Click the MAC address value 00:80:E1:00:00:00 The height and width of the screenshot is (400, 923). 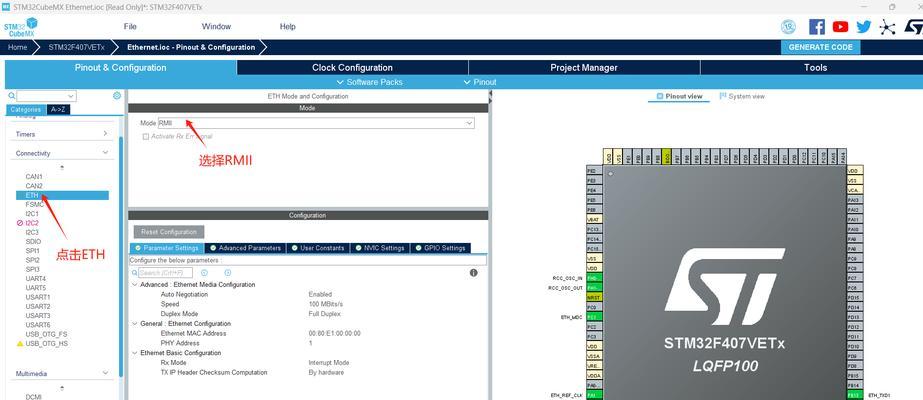pyautogui.click(x=334, y=334)
